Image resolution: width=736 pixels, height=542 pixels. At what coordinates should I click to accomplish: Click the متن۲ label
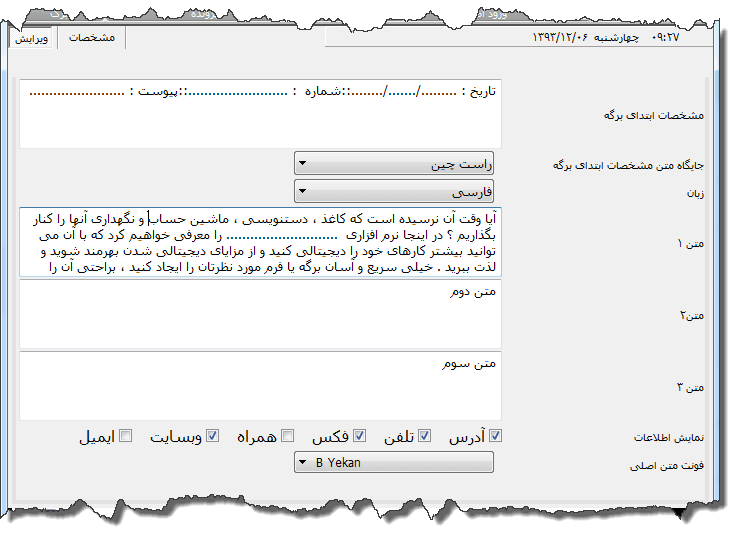pyautogui.click(x=692, y=315)
